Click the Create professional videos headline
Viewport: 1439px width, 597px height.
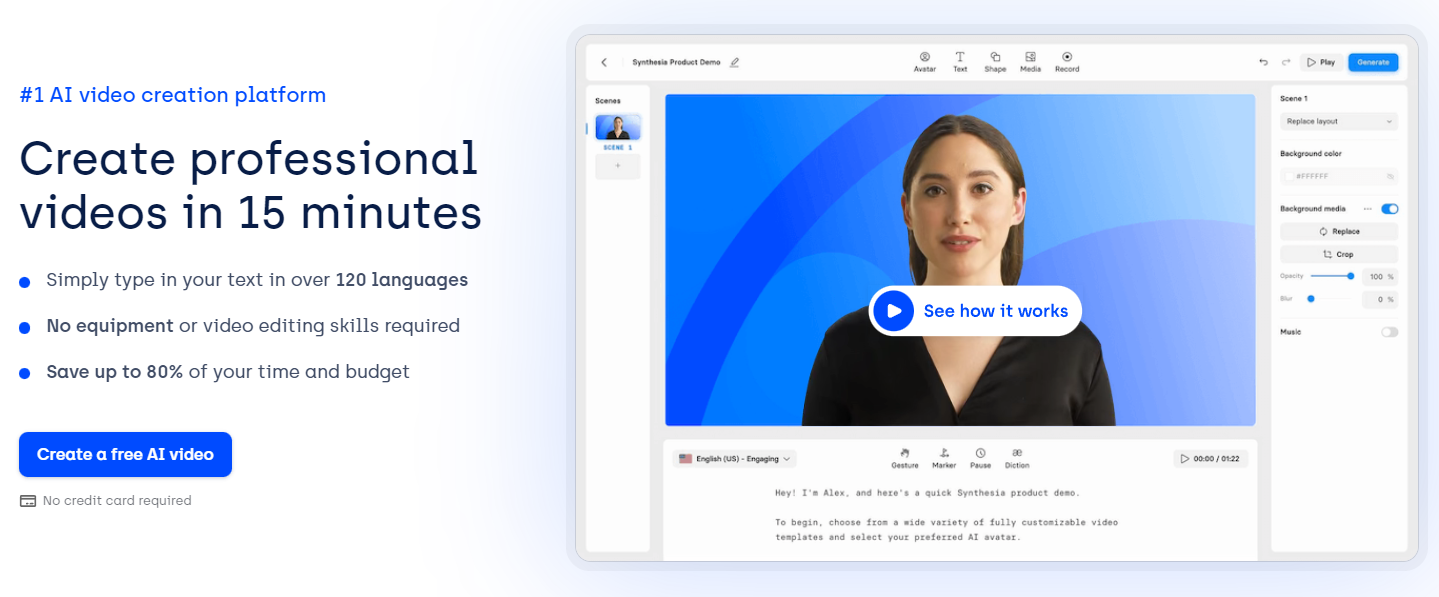pos(250,185)
